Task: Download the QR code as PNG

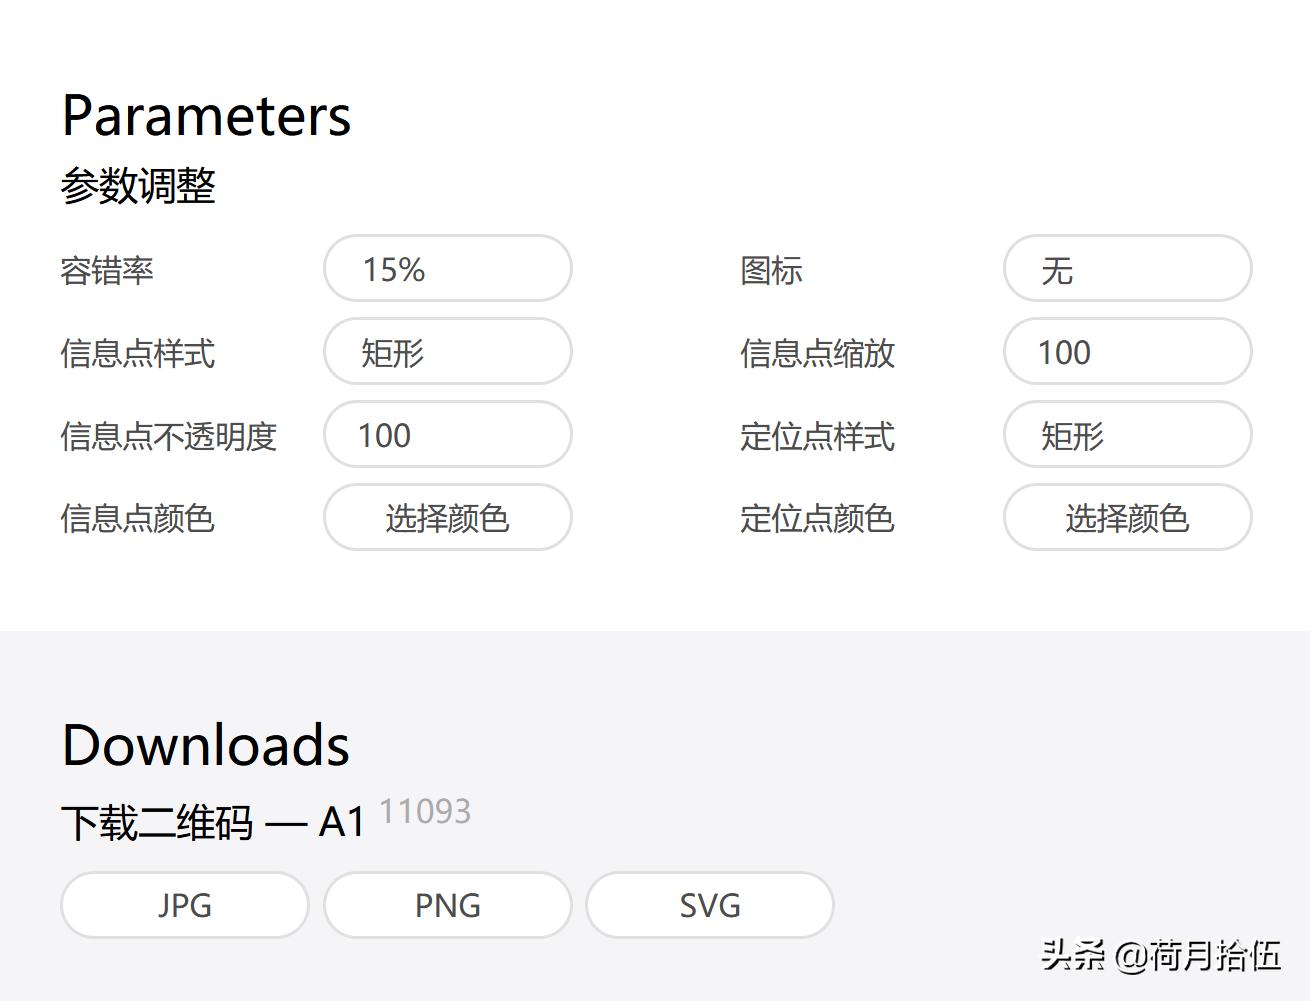Action: (x=446, y=904)
